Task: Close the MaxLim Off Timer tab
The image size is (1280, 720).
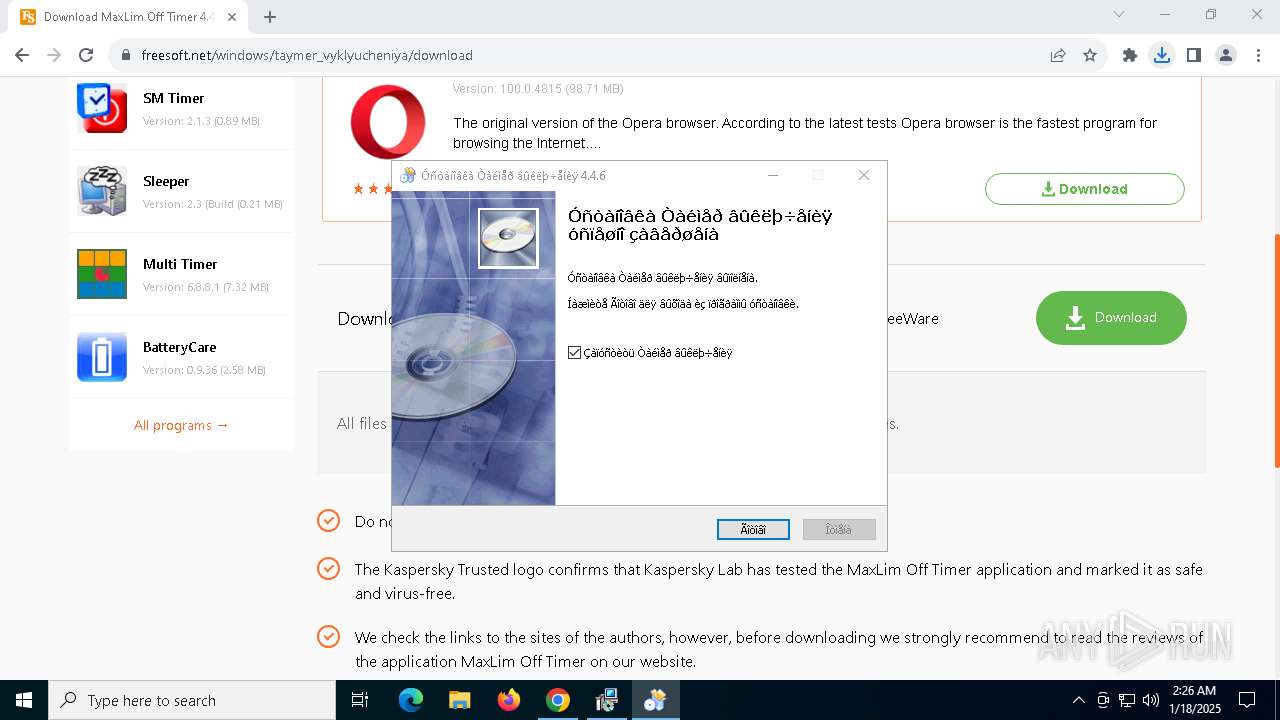Action: click(x=234, y=16)
